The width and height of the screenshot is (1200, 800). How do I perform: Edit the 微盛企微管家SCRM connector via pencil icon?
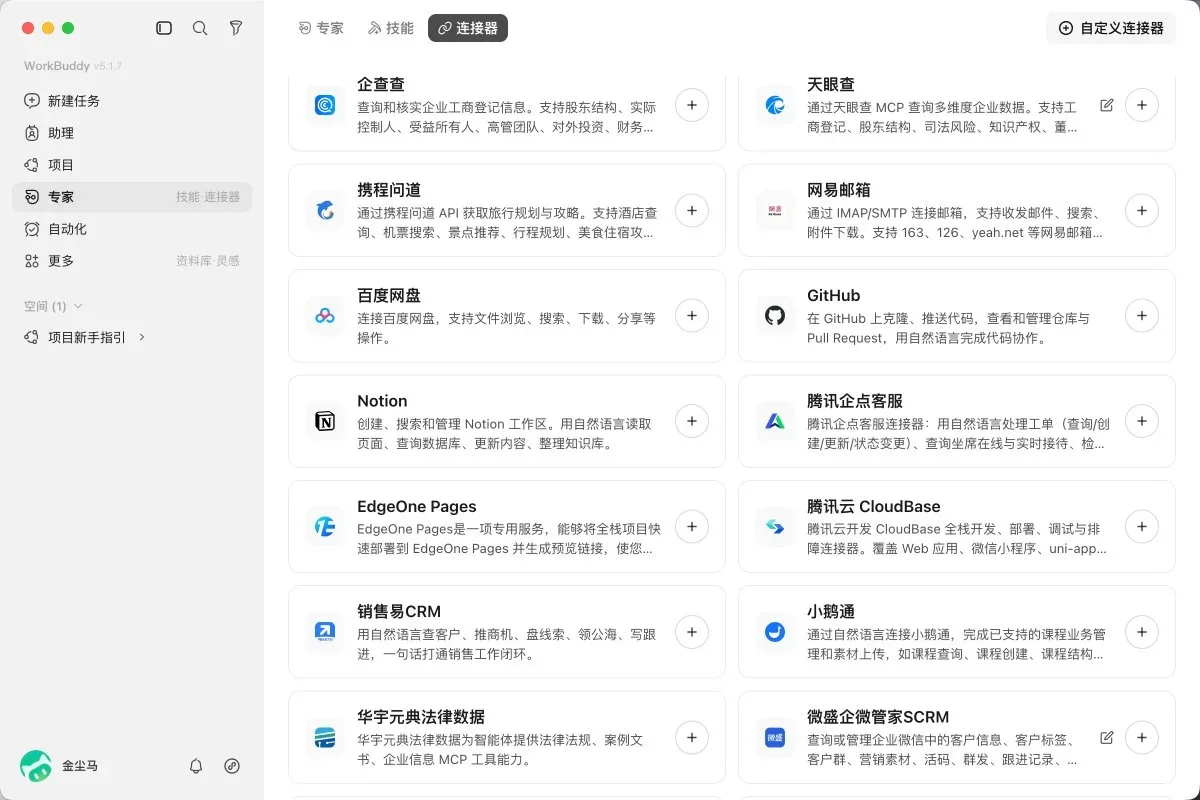(x=1106, y=738)
